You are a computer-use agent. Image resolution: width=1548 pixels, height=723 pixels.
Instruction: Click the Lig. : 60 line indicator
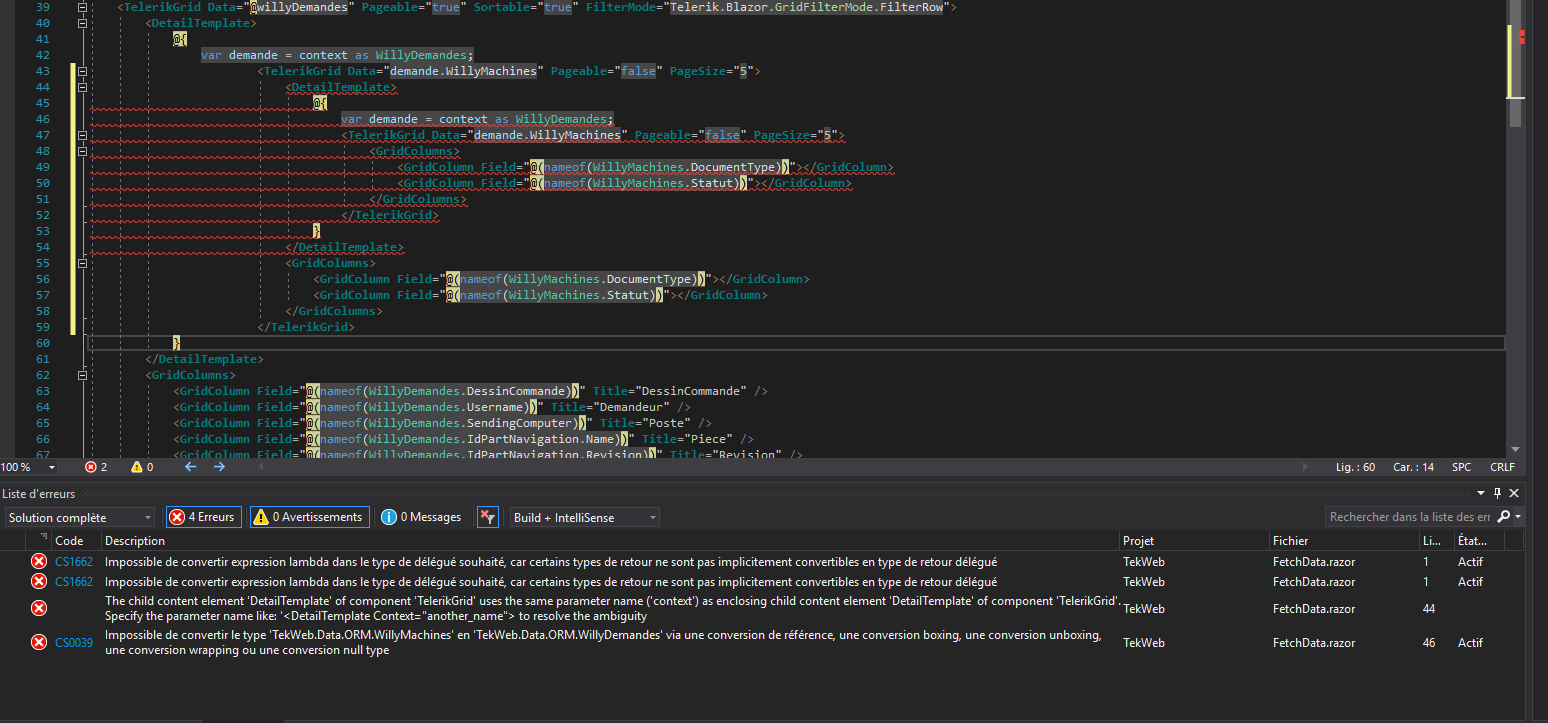pos(1355,467)
